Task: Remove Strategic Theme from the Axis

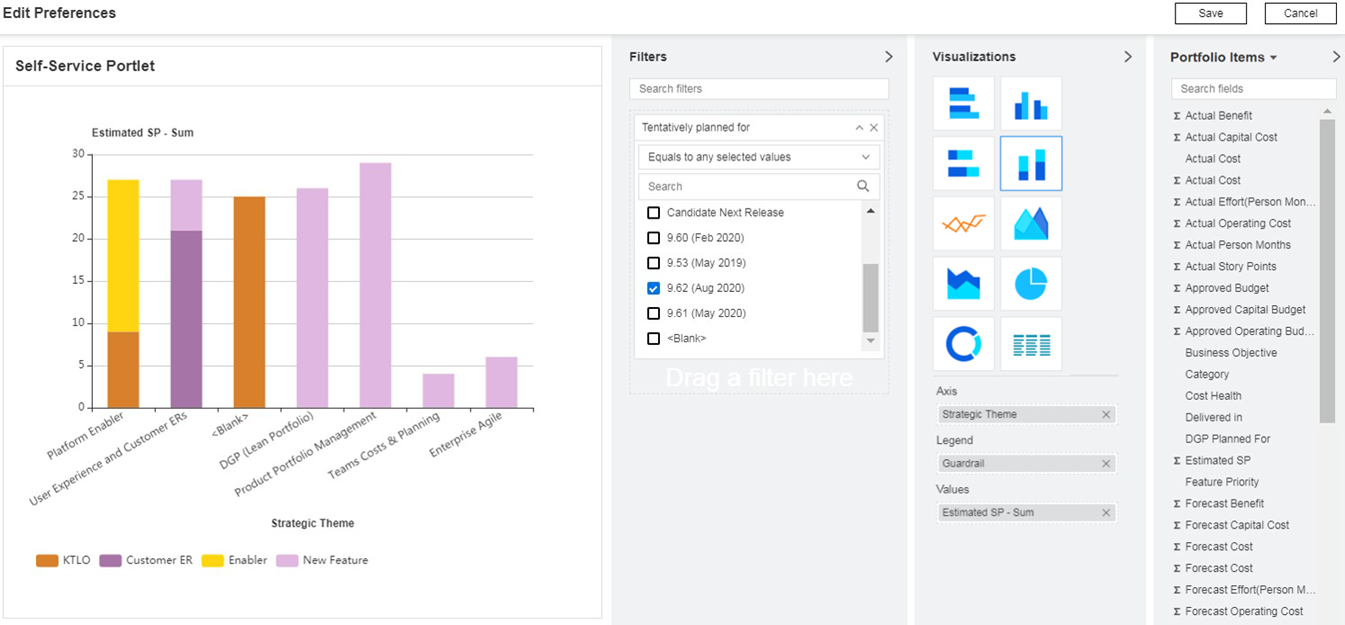Action: [x=1106, y=414]
